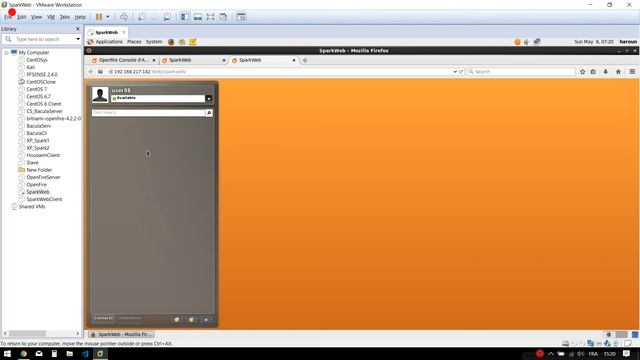Open a new Firefox tab
Viewport: 640px width, 360px height.
[x=304, y=60]
